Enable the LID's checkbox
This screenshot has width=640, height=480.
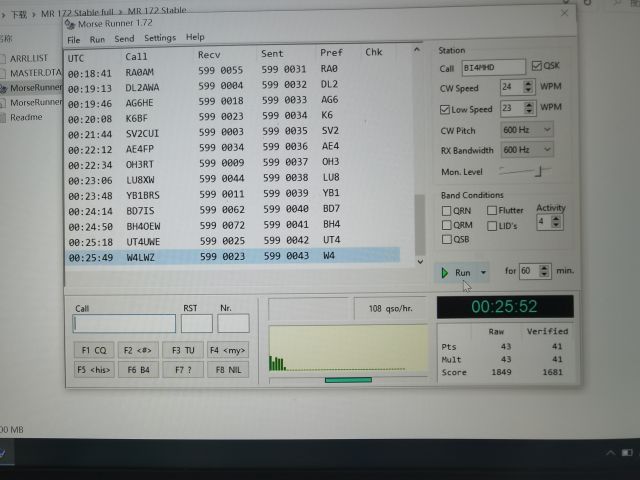(492, 226)
